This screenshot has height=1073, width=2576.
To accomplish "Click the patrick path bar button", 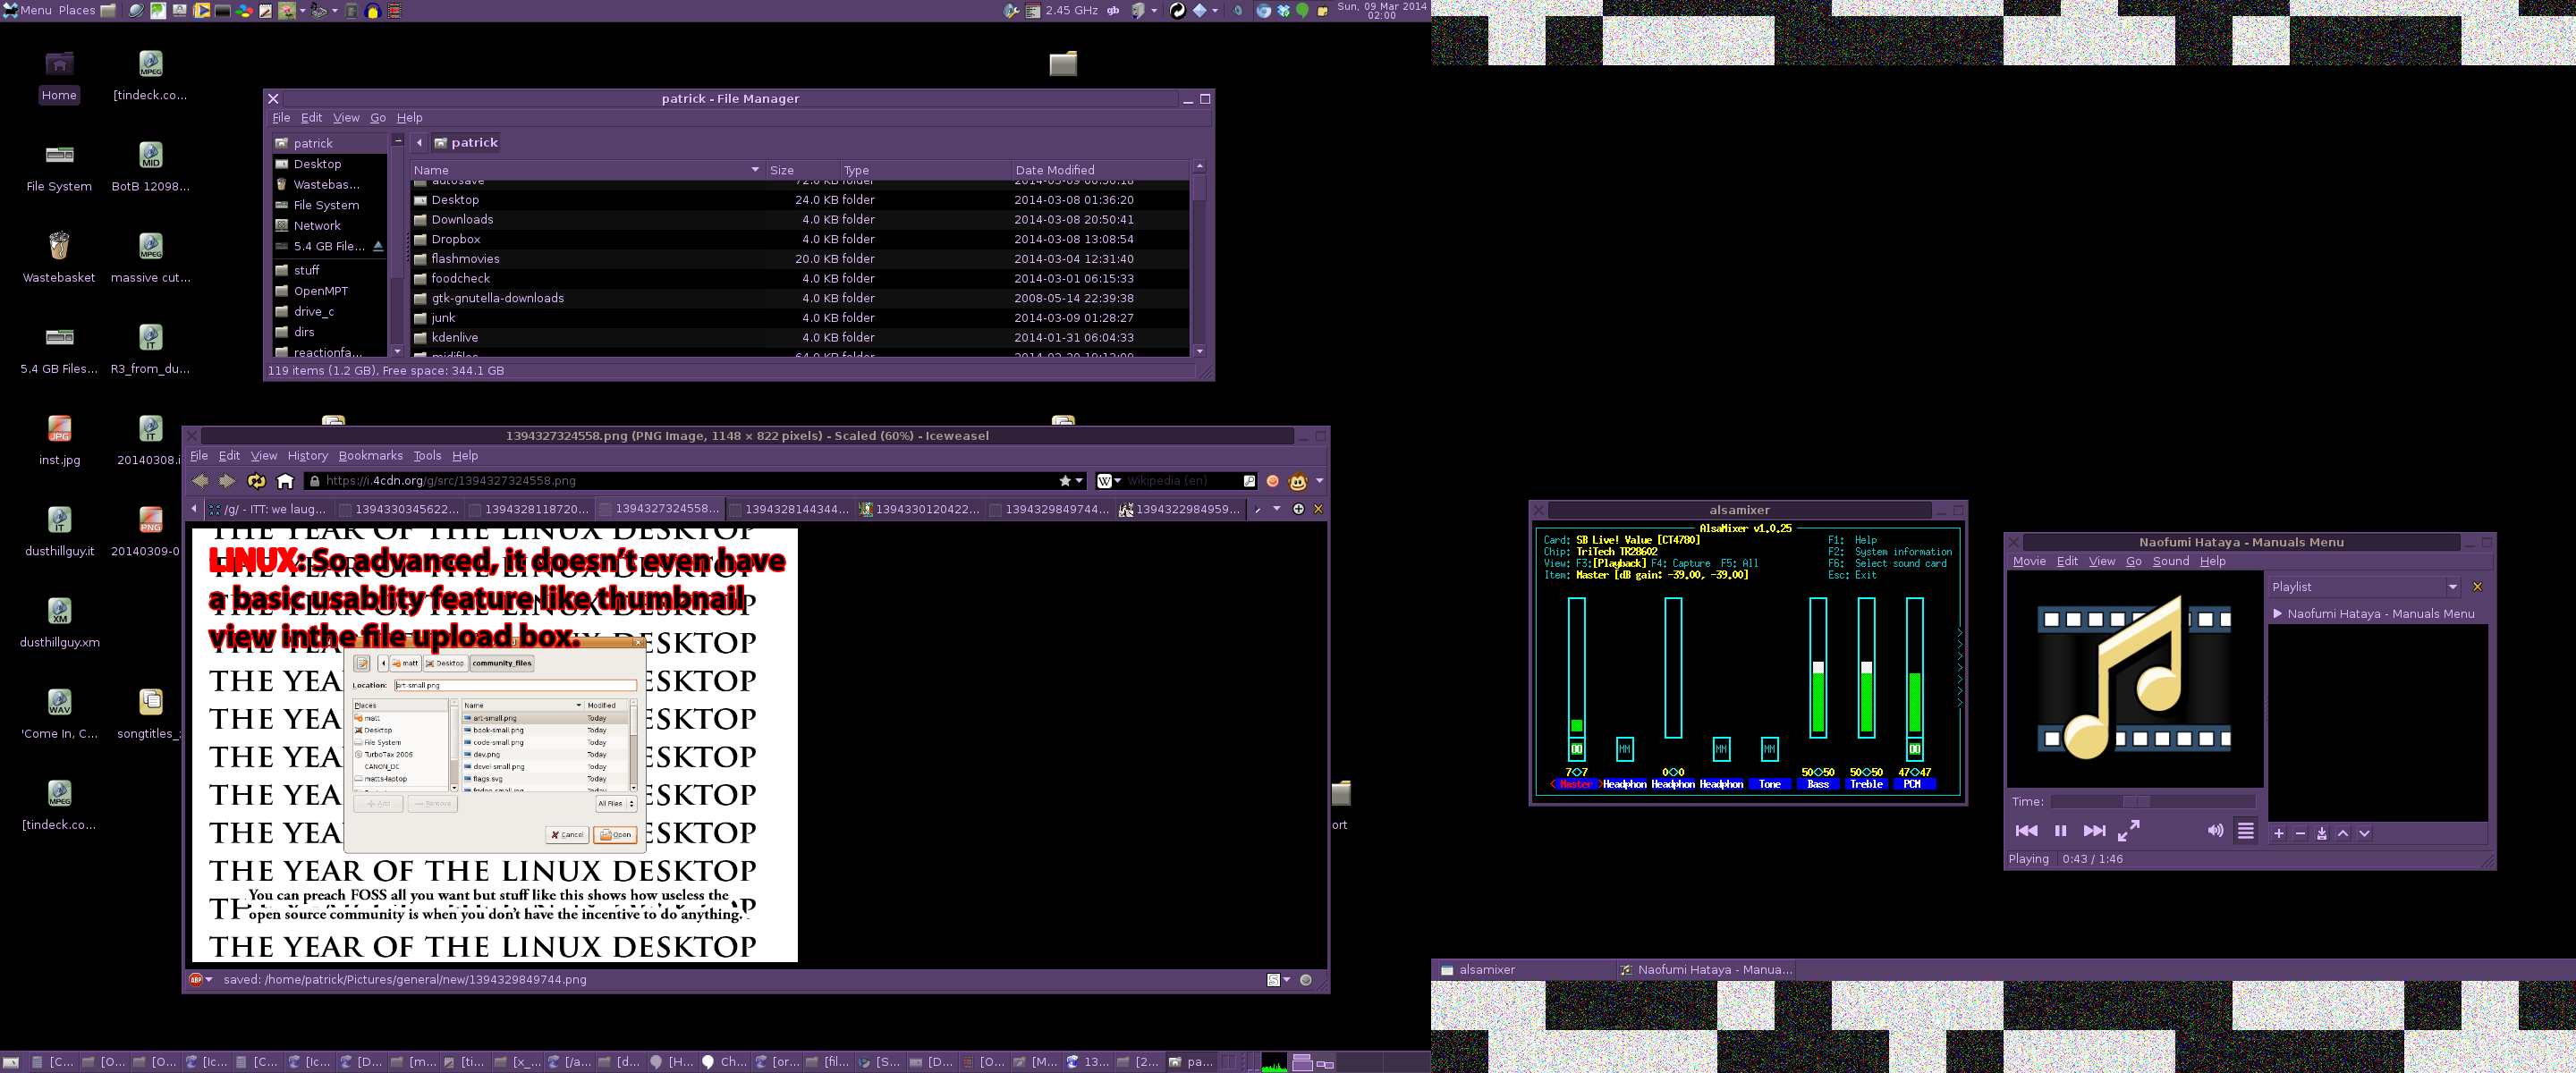I will [466, 143].
